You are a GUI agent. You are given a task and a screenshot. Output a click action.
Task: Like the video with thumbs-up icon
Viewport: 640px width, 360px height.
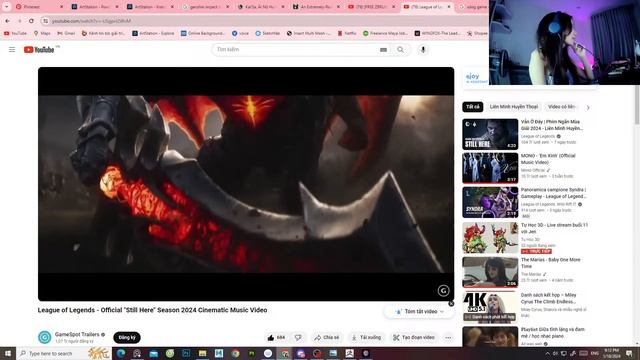(276, 338)
